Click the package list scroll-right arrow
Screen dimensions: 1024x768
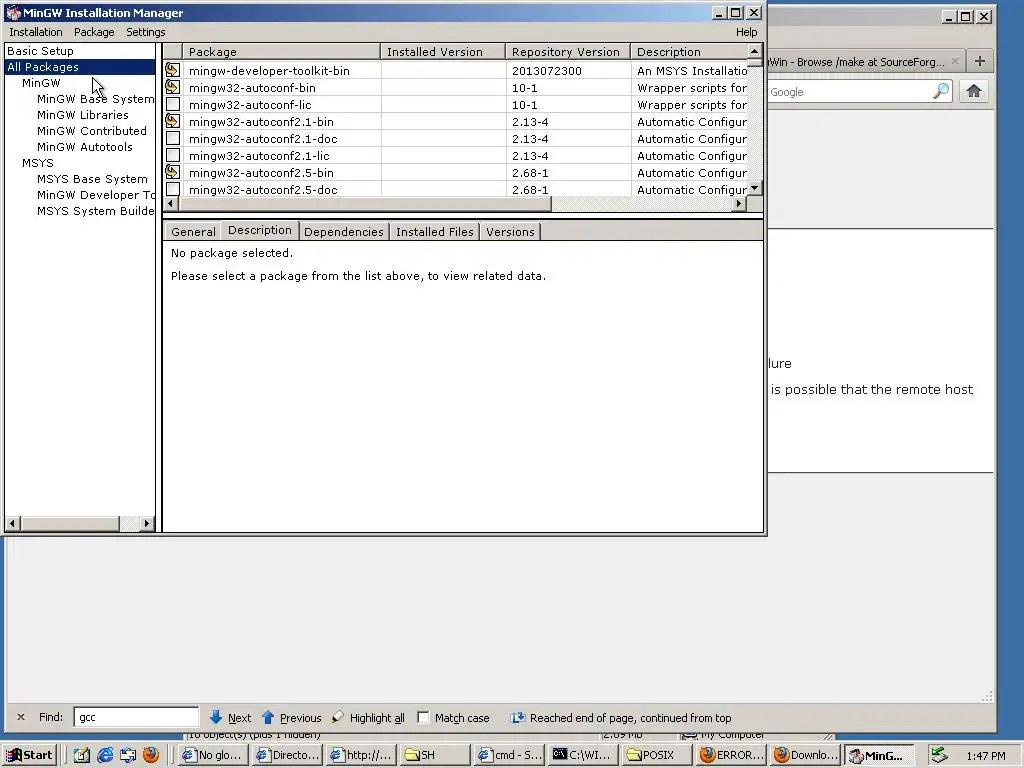tap(739, 204)
